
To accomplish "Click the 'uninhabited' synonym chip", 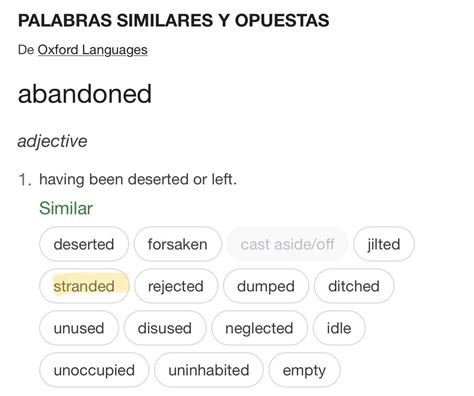I will point(209,370).
